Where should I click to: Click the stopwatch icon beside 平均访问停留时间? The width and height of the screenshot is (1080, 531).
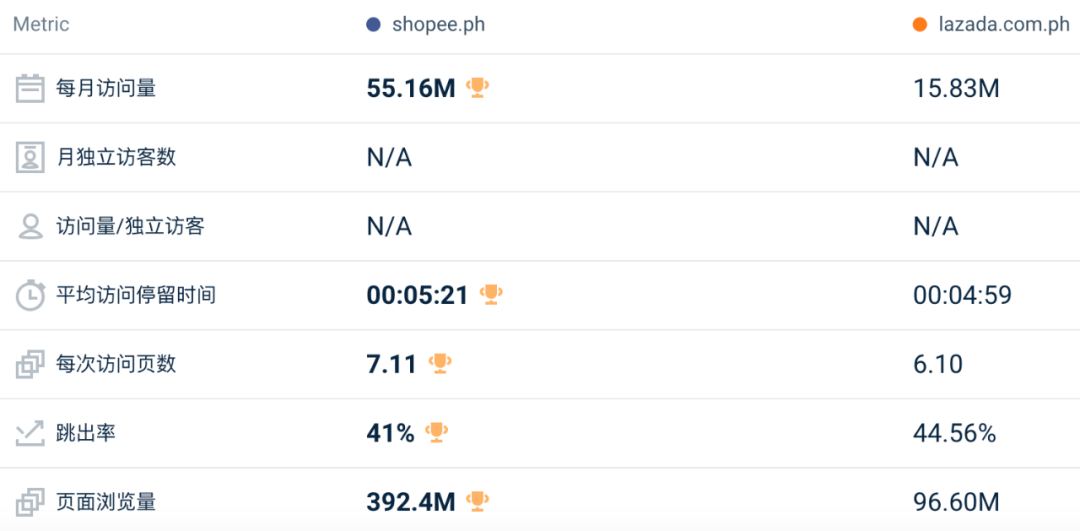30,295
